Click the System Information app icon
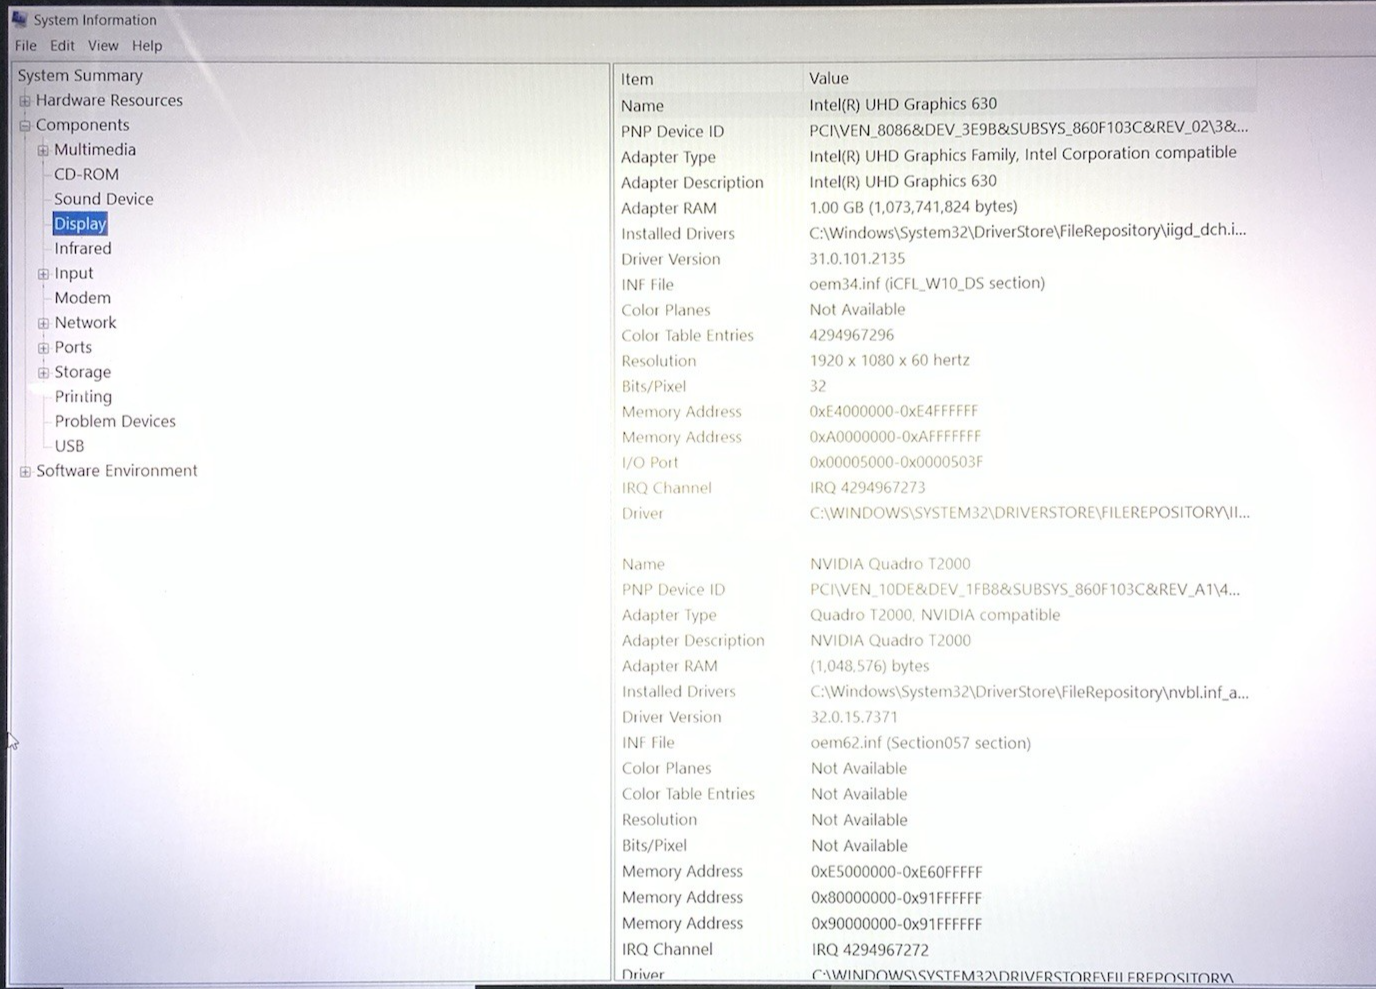This screenshot has width=1376, height=989. point(18,19)
